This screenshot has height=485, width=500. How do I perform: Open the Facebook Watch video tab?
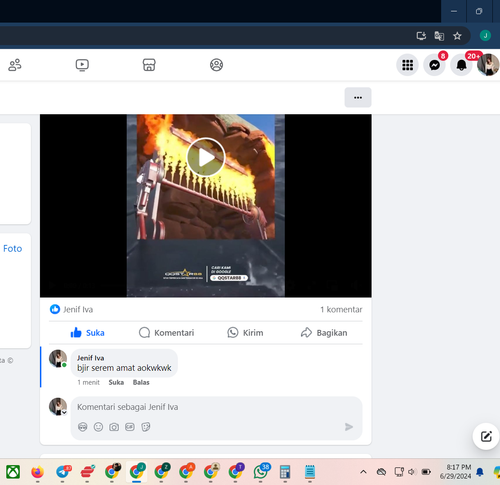82,65
